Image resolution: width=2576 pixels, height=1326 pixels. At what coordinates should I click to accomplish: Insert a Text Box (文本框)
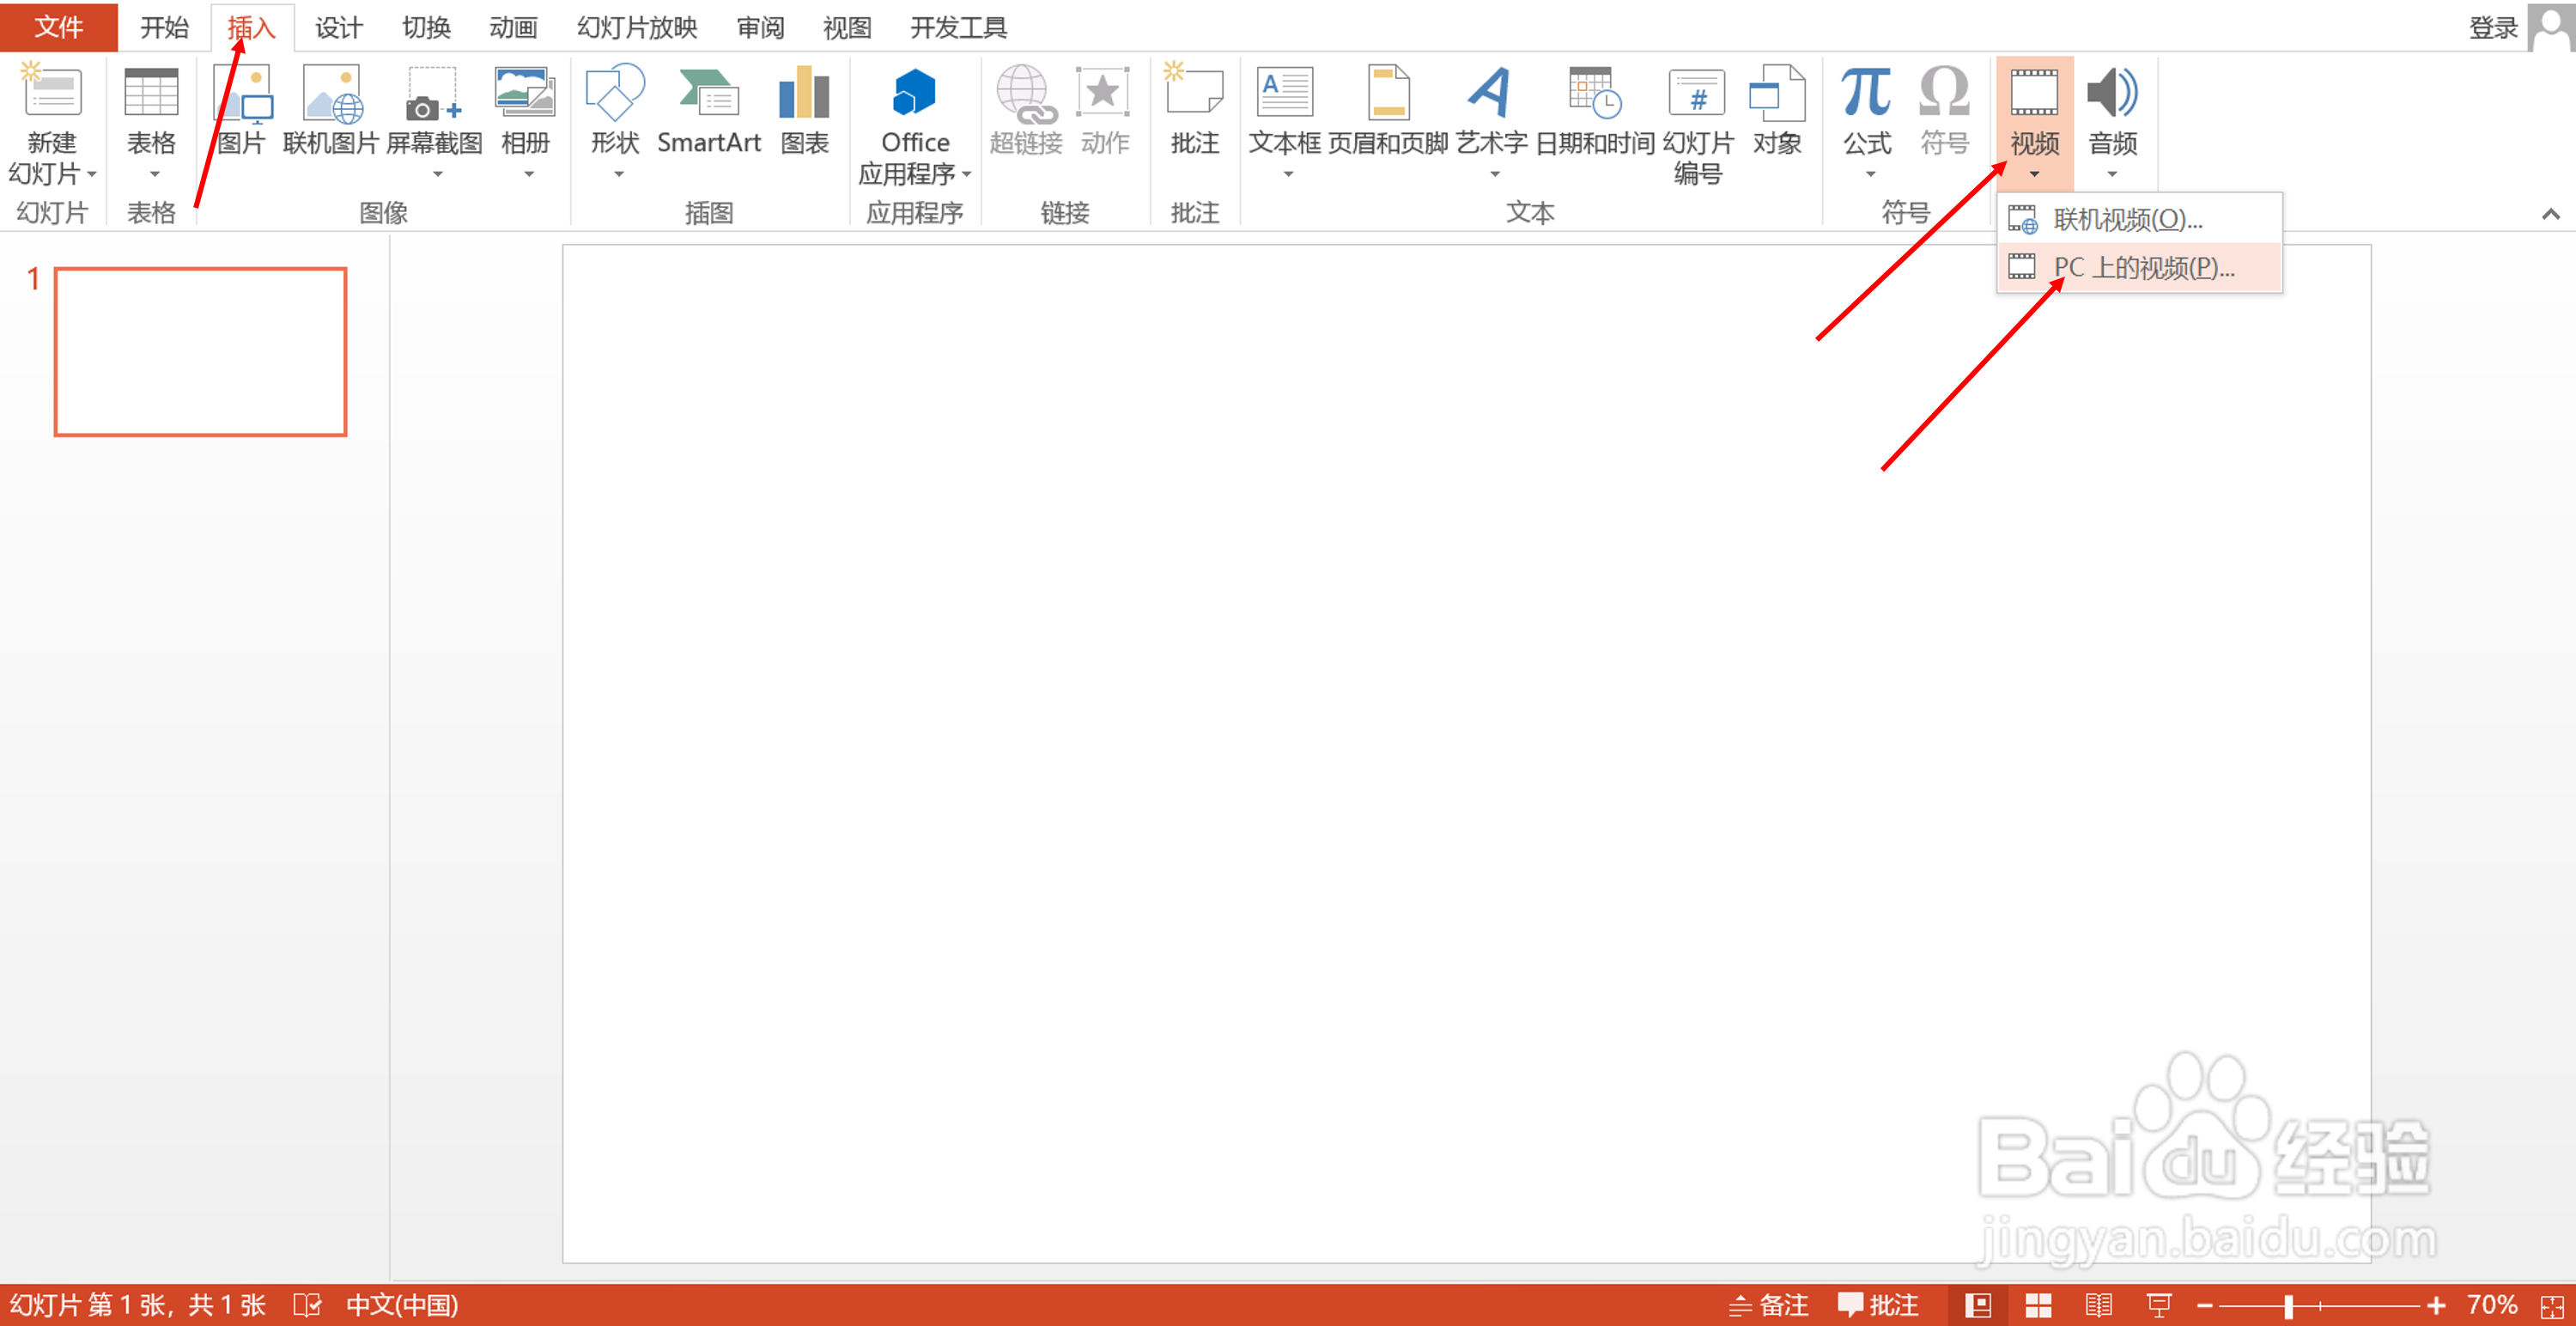click(1285, 110)
